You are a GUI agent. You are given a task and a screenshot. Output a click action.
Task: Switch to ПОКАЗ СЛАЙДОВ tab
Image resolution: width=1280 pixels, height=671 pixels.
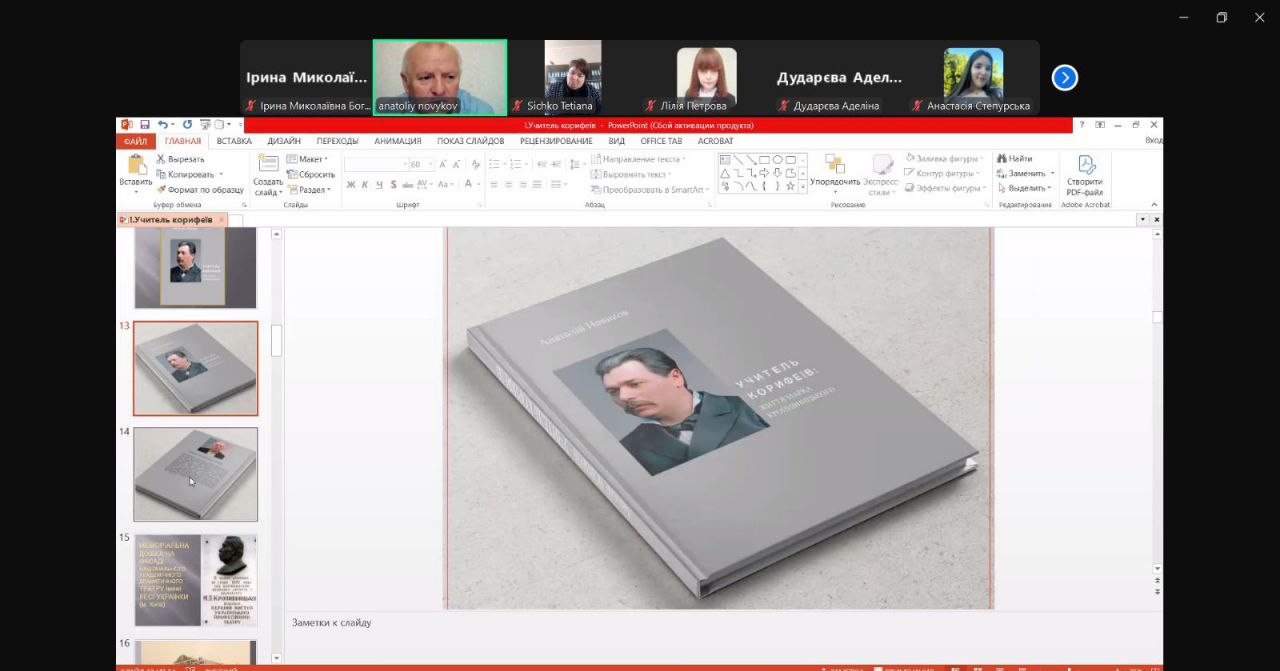click(470, 141)
